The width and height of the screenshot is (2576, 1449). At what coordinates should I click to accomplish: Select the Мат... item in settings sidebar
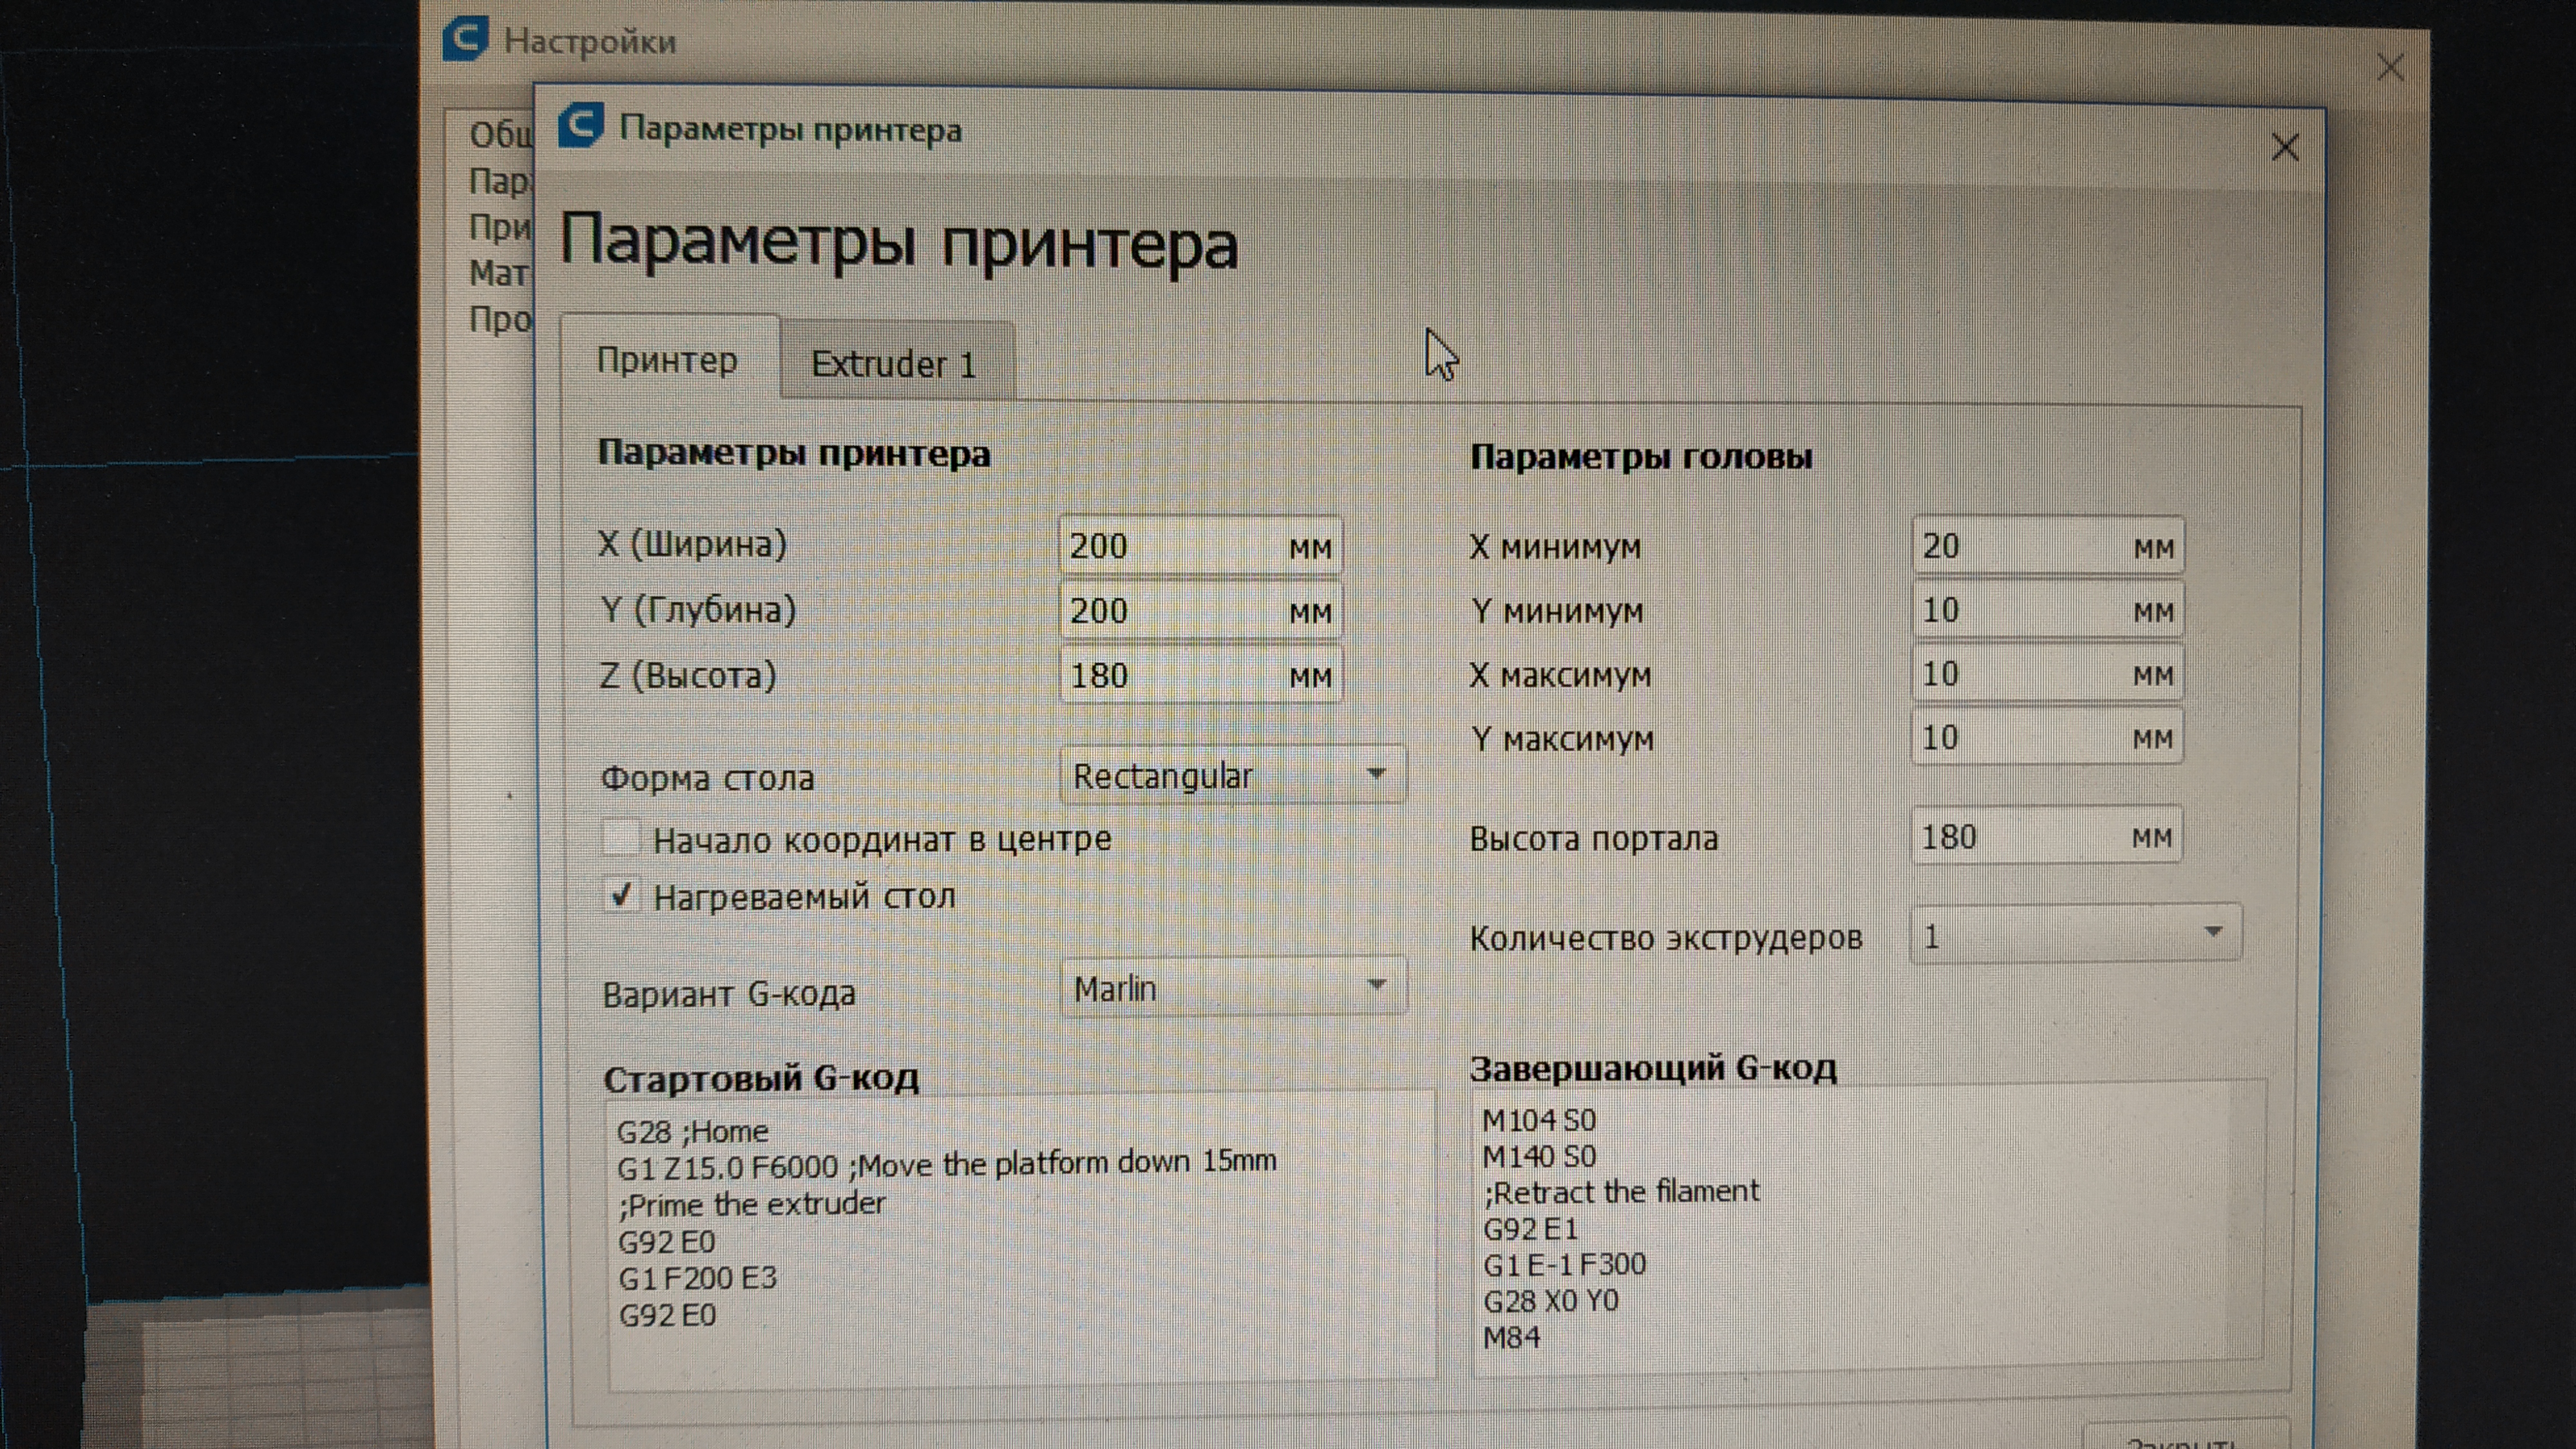(499, 272)
